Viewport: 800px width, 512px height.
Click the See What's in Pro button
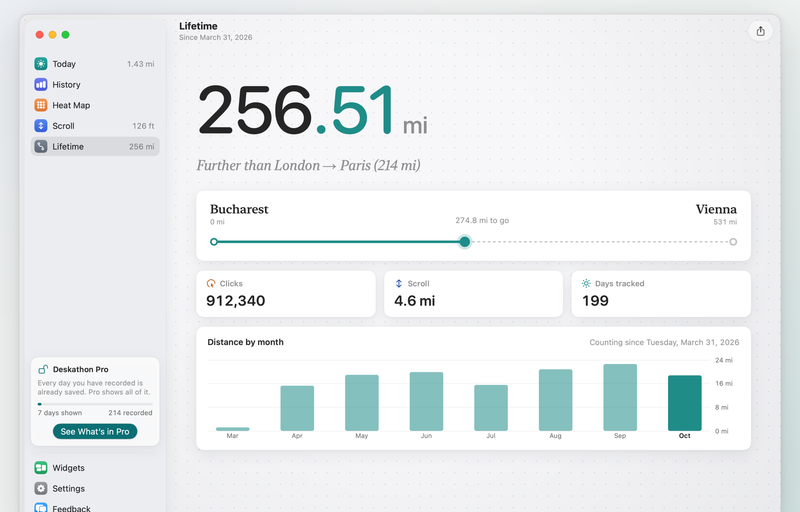point(95,431)
